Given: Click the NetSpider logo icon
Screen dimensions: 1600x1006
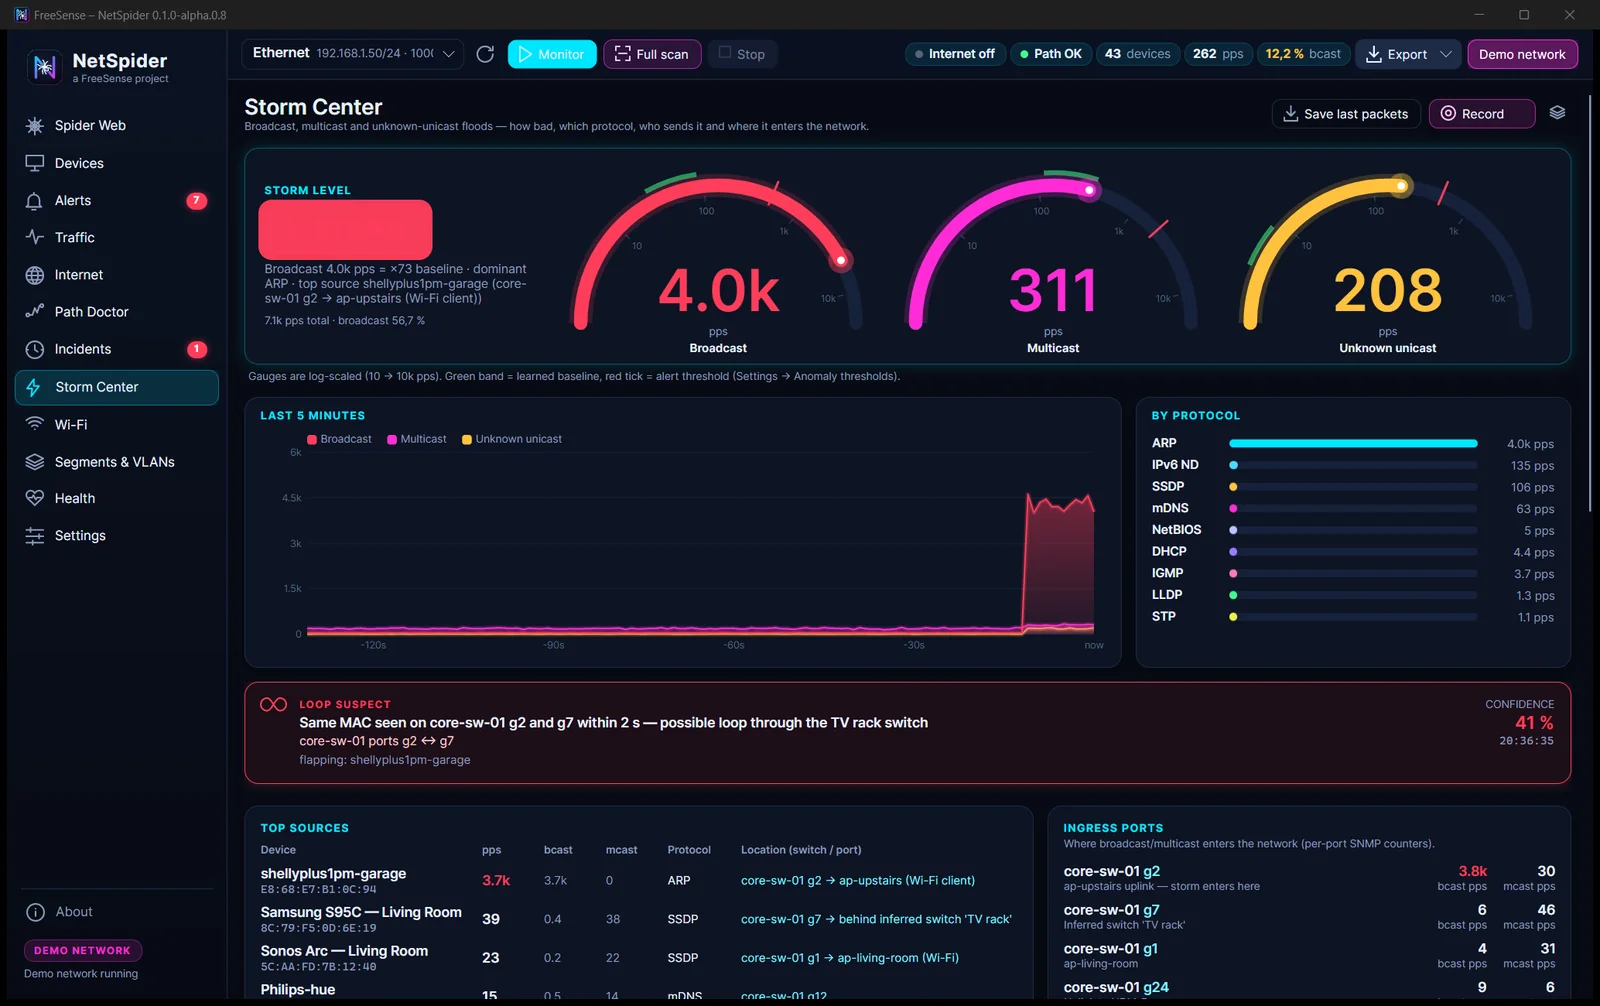Looking at the screenshot, I should [44, 67].
